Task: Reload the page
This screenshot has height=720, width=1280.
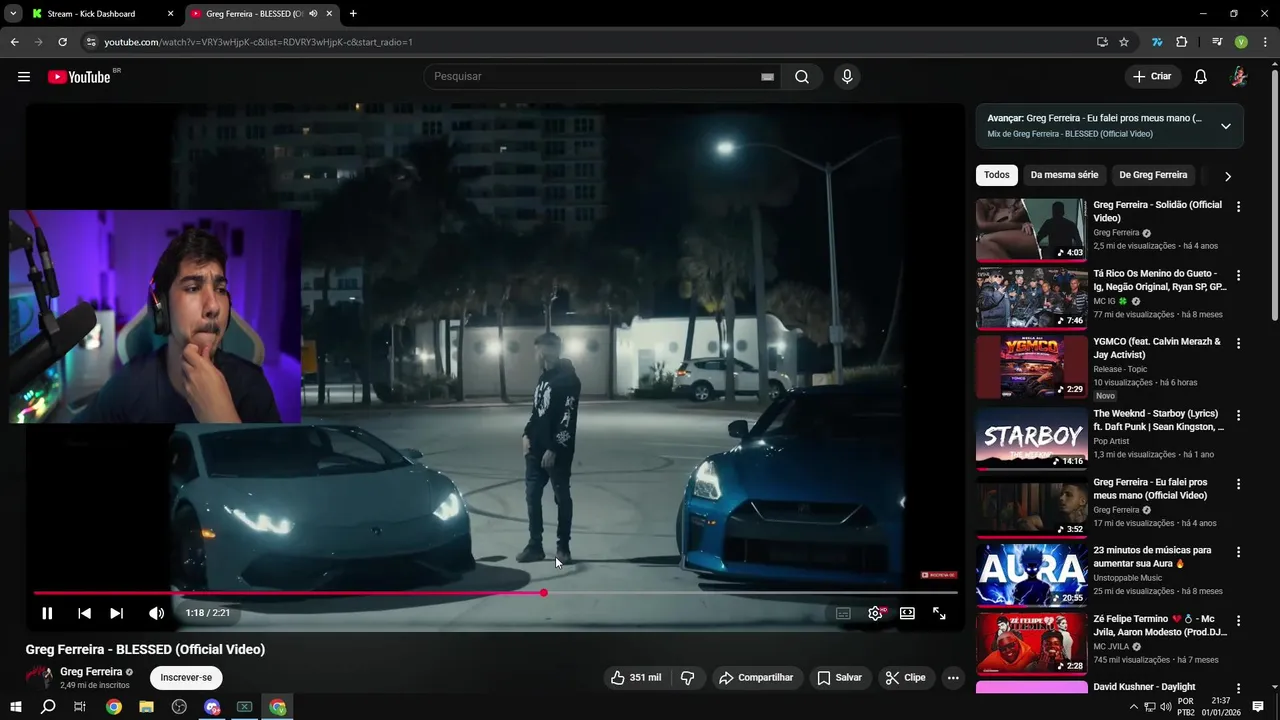Action: (x=62, y=42)
